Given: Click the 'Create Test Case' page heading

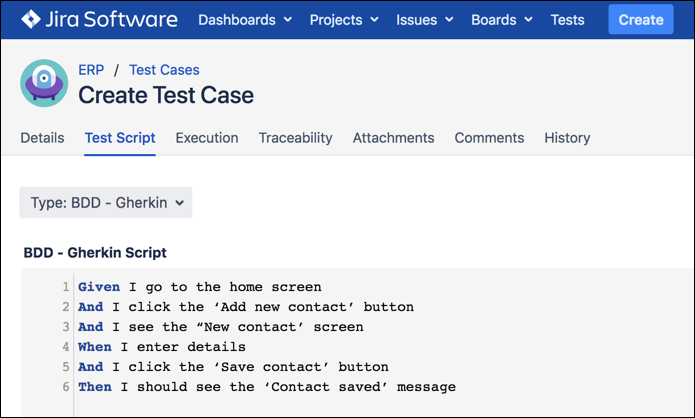Looking at the screenshot, I should [x=166, y=95].
